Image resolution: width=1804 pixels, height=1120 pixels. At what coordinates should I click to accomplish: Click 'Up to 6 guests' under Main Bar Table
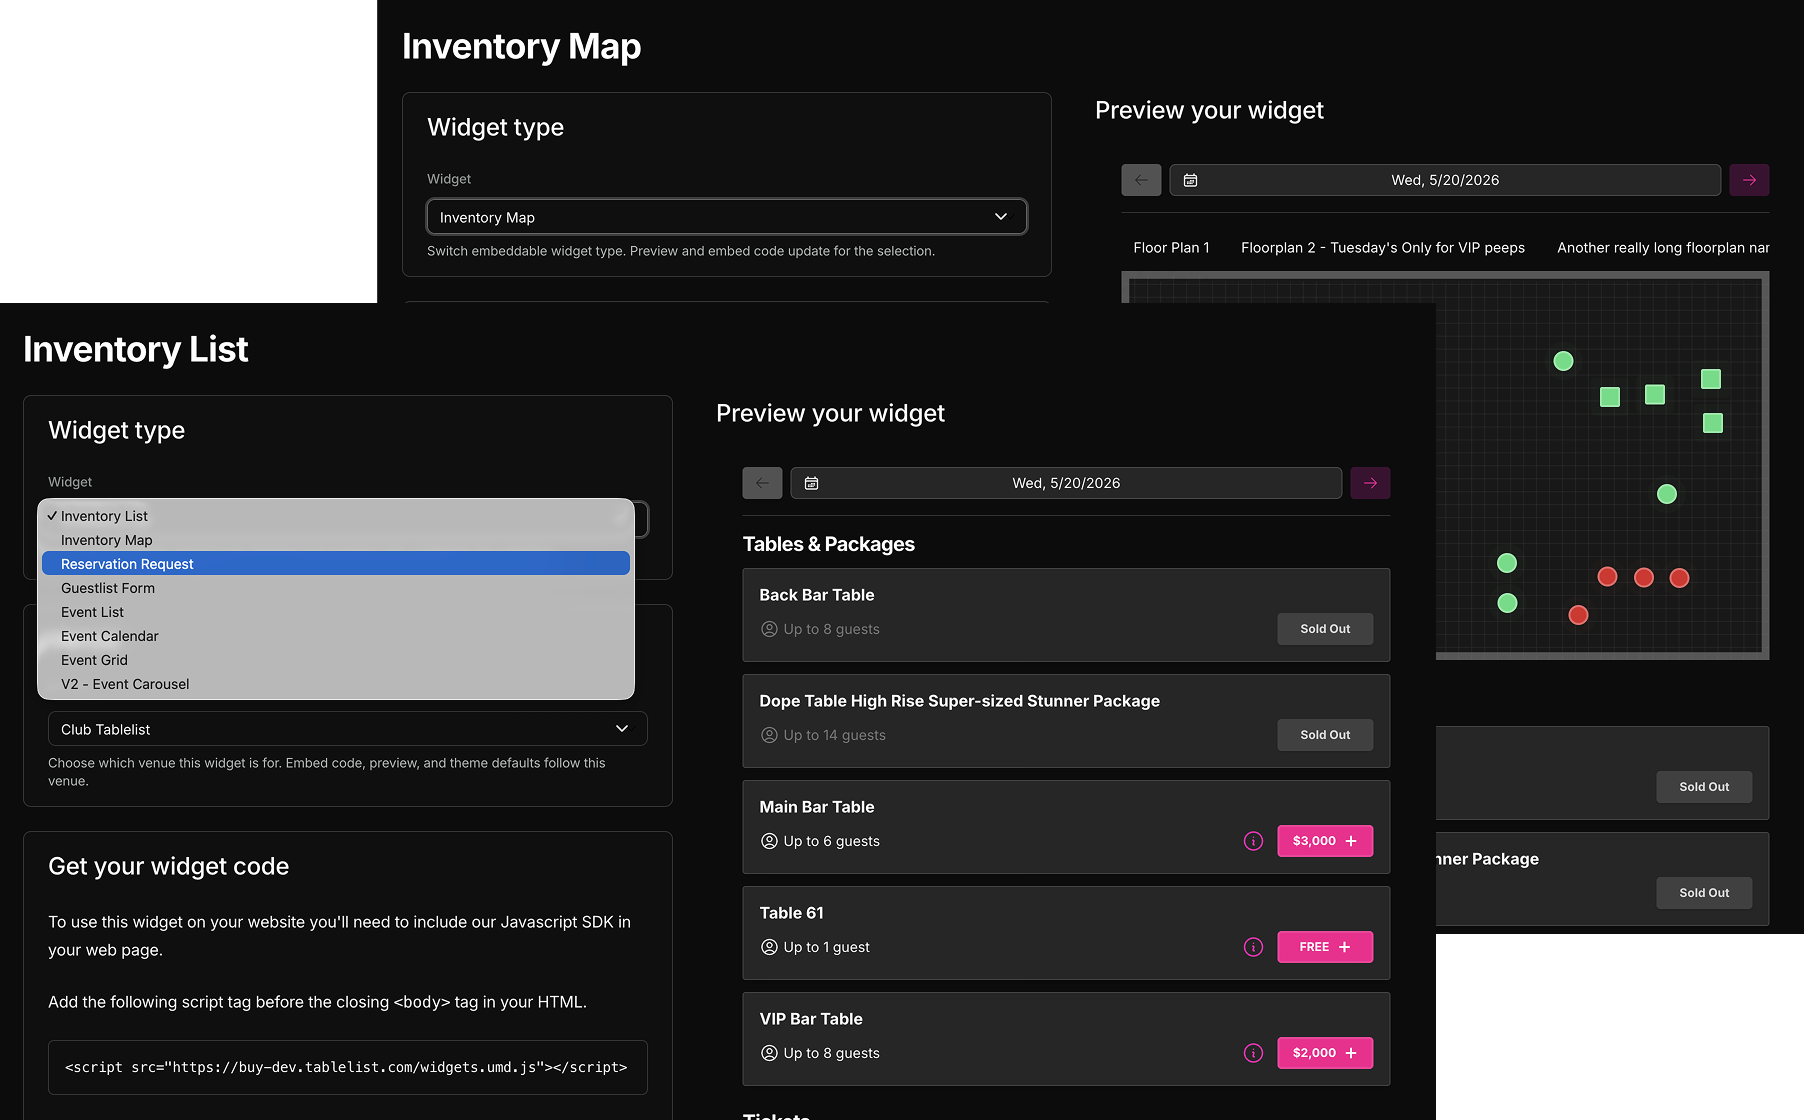pos(831,841)
